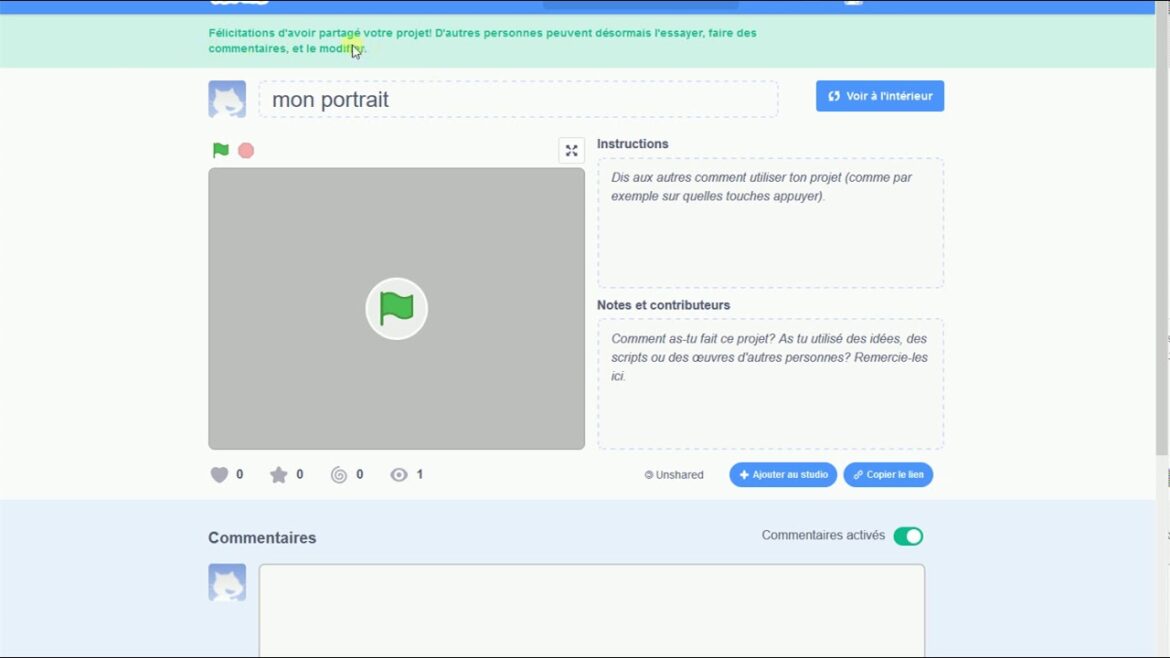Toggle off Commentaires activés

click(x=909, y=536)
